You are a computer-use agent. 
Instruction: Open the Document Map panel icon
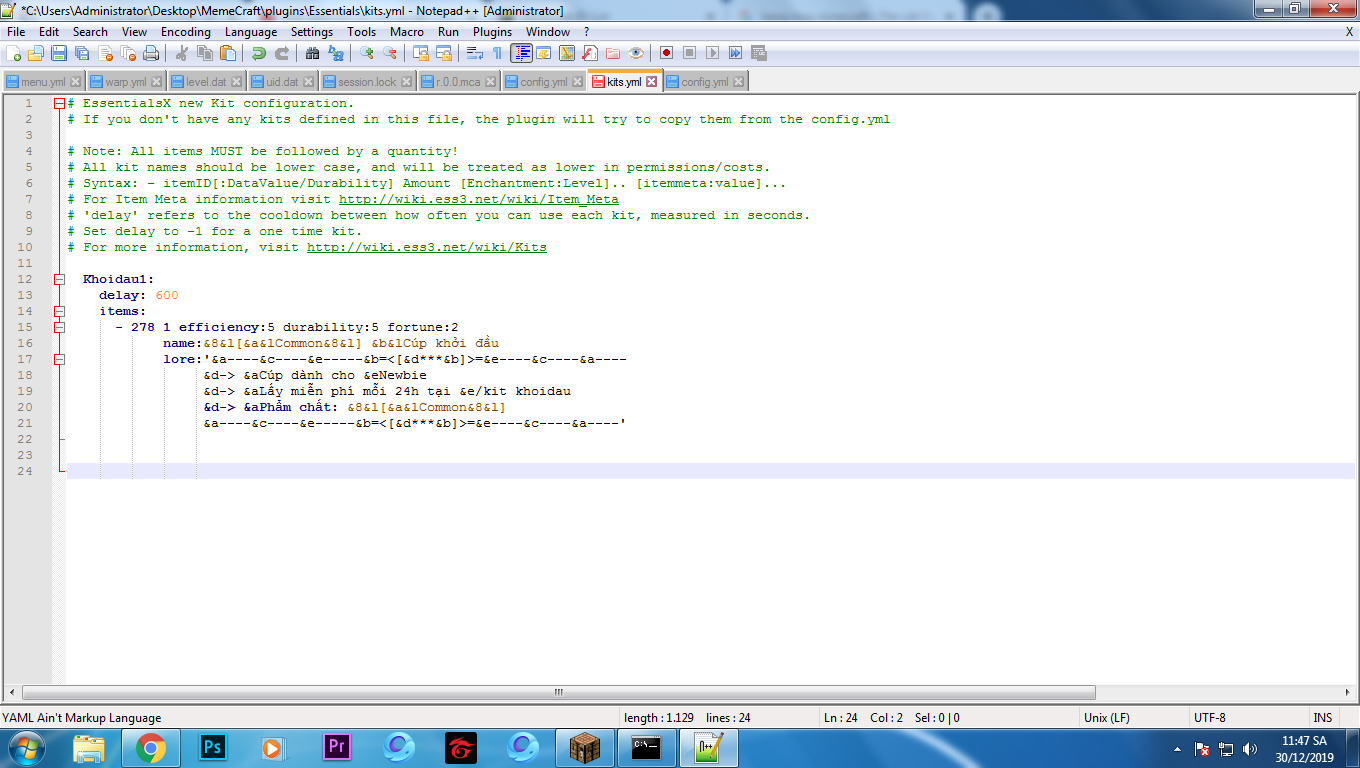(567, 53)
